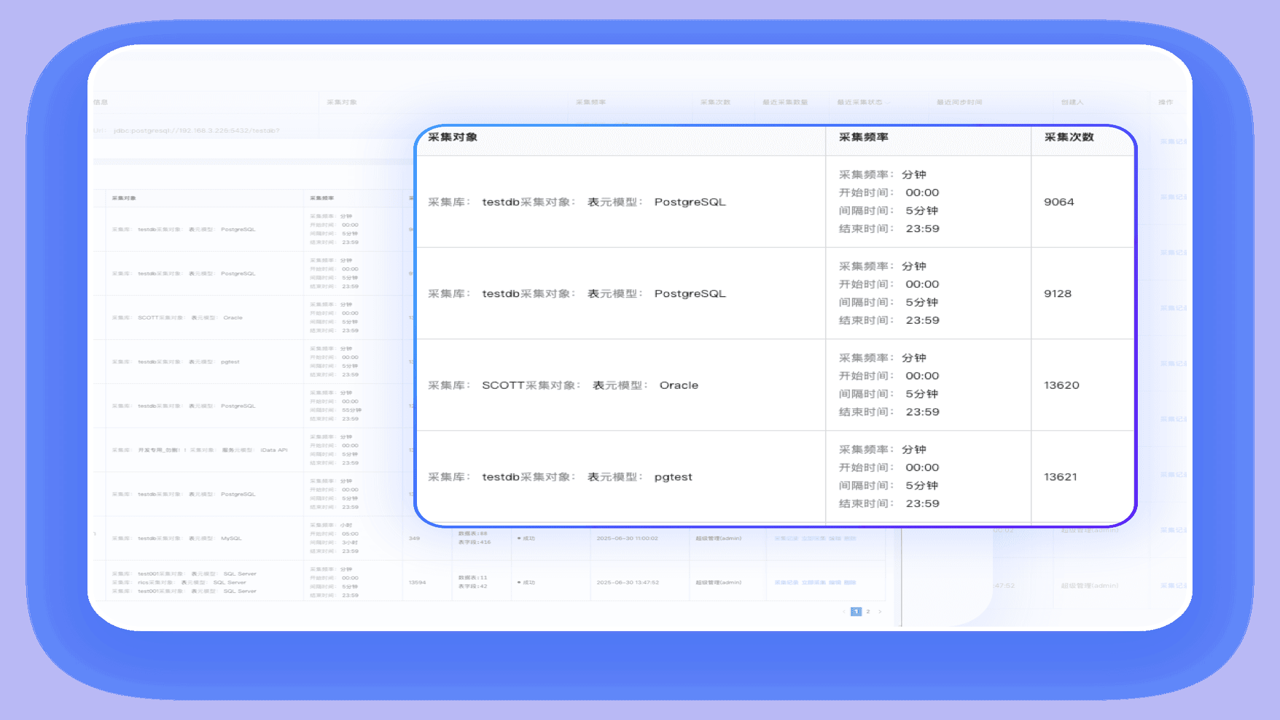Click the rics SQL Server line in the background table
The width and height of the screenshot is (1280, 720).
(x=179, y=582)
